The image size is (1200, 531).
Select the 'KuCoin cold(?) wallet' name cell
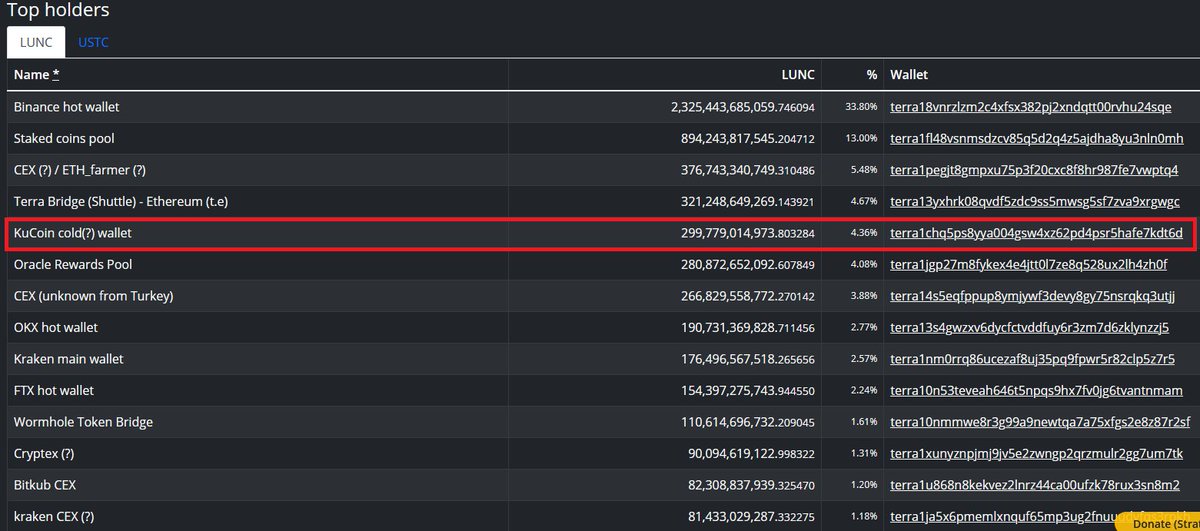coord(73,233)
